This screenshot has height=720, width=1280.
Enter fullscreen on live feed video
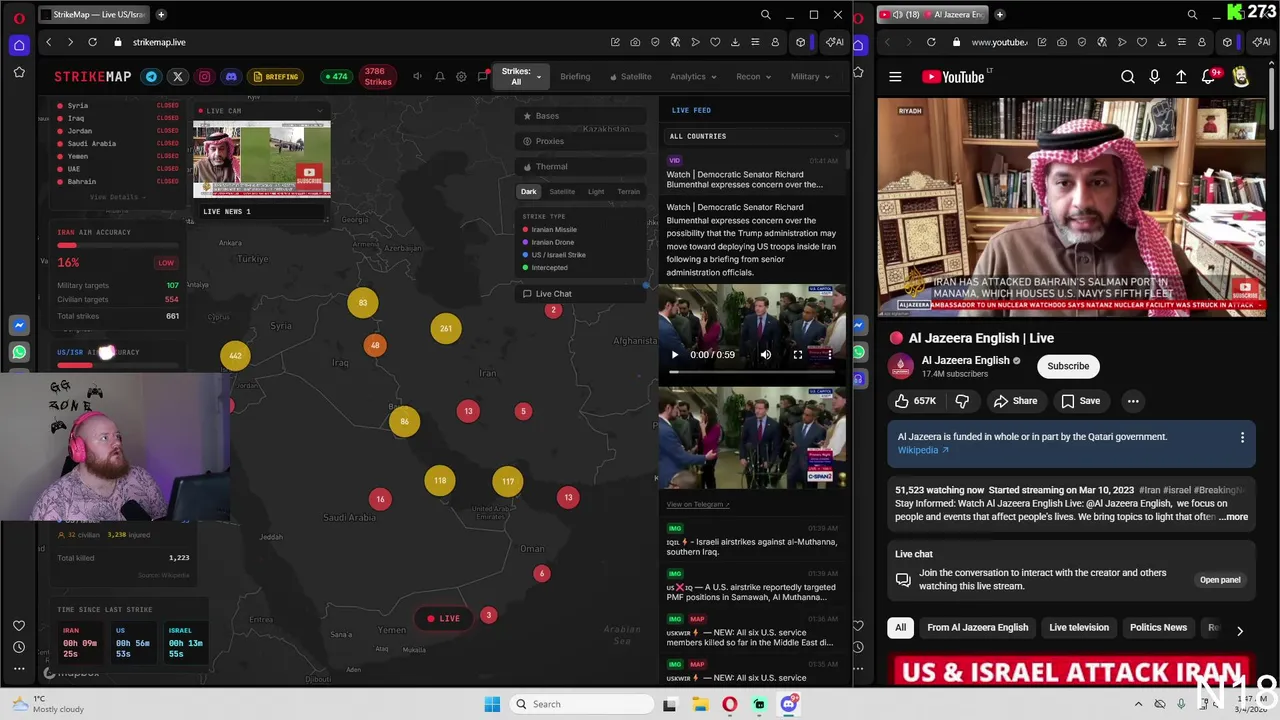(x=798, y=355)
